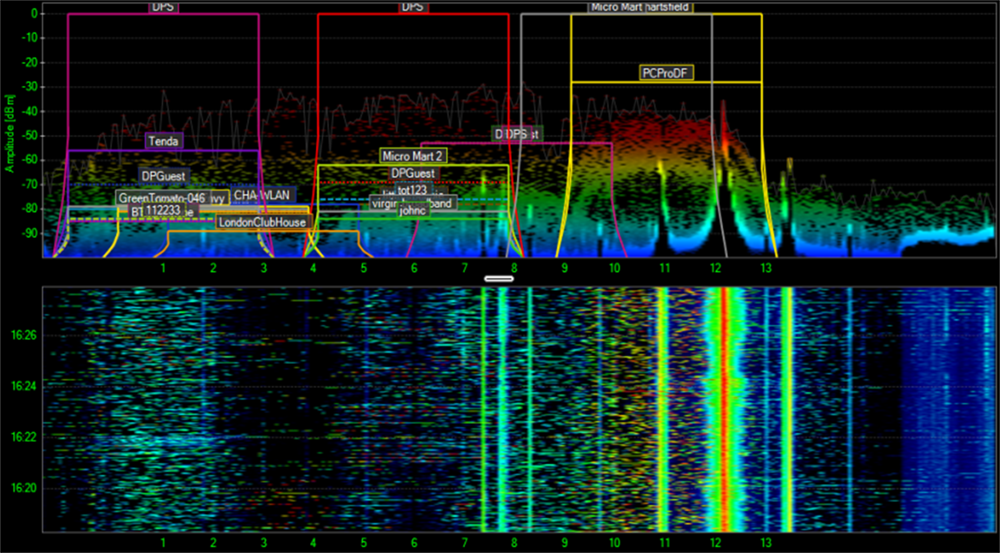
Task: Click channel 1 on the upper graph axis
Action: (163, 268)
